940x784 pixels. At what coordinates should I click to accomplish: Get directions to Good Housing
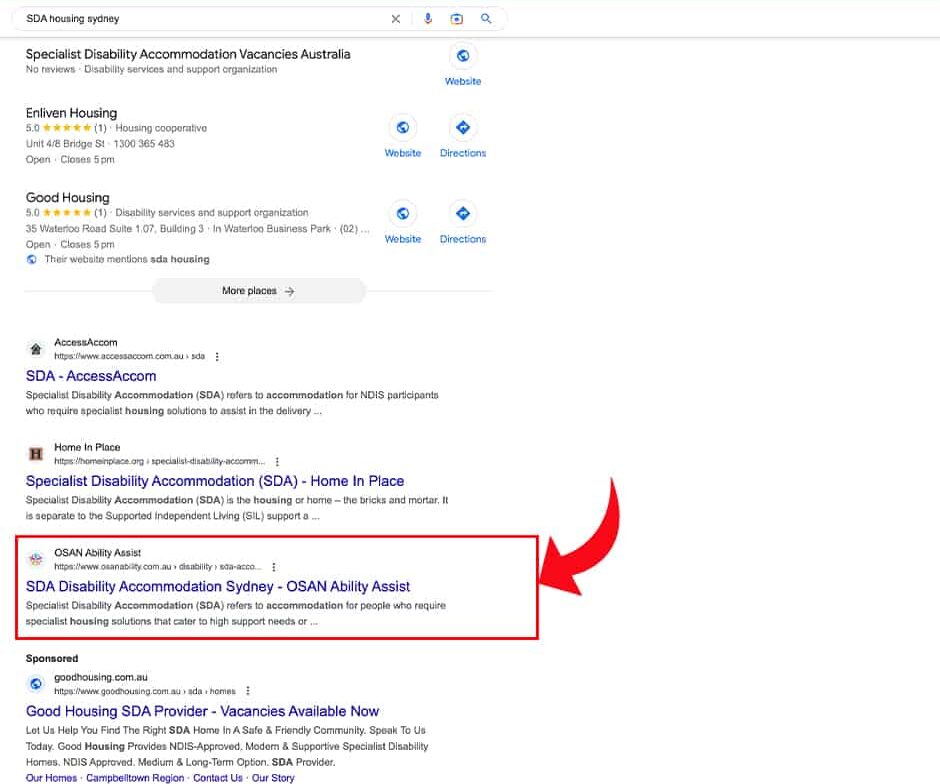click(462, 214)
